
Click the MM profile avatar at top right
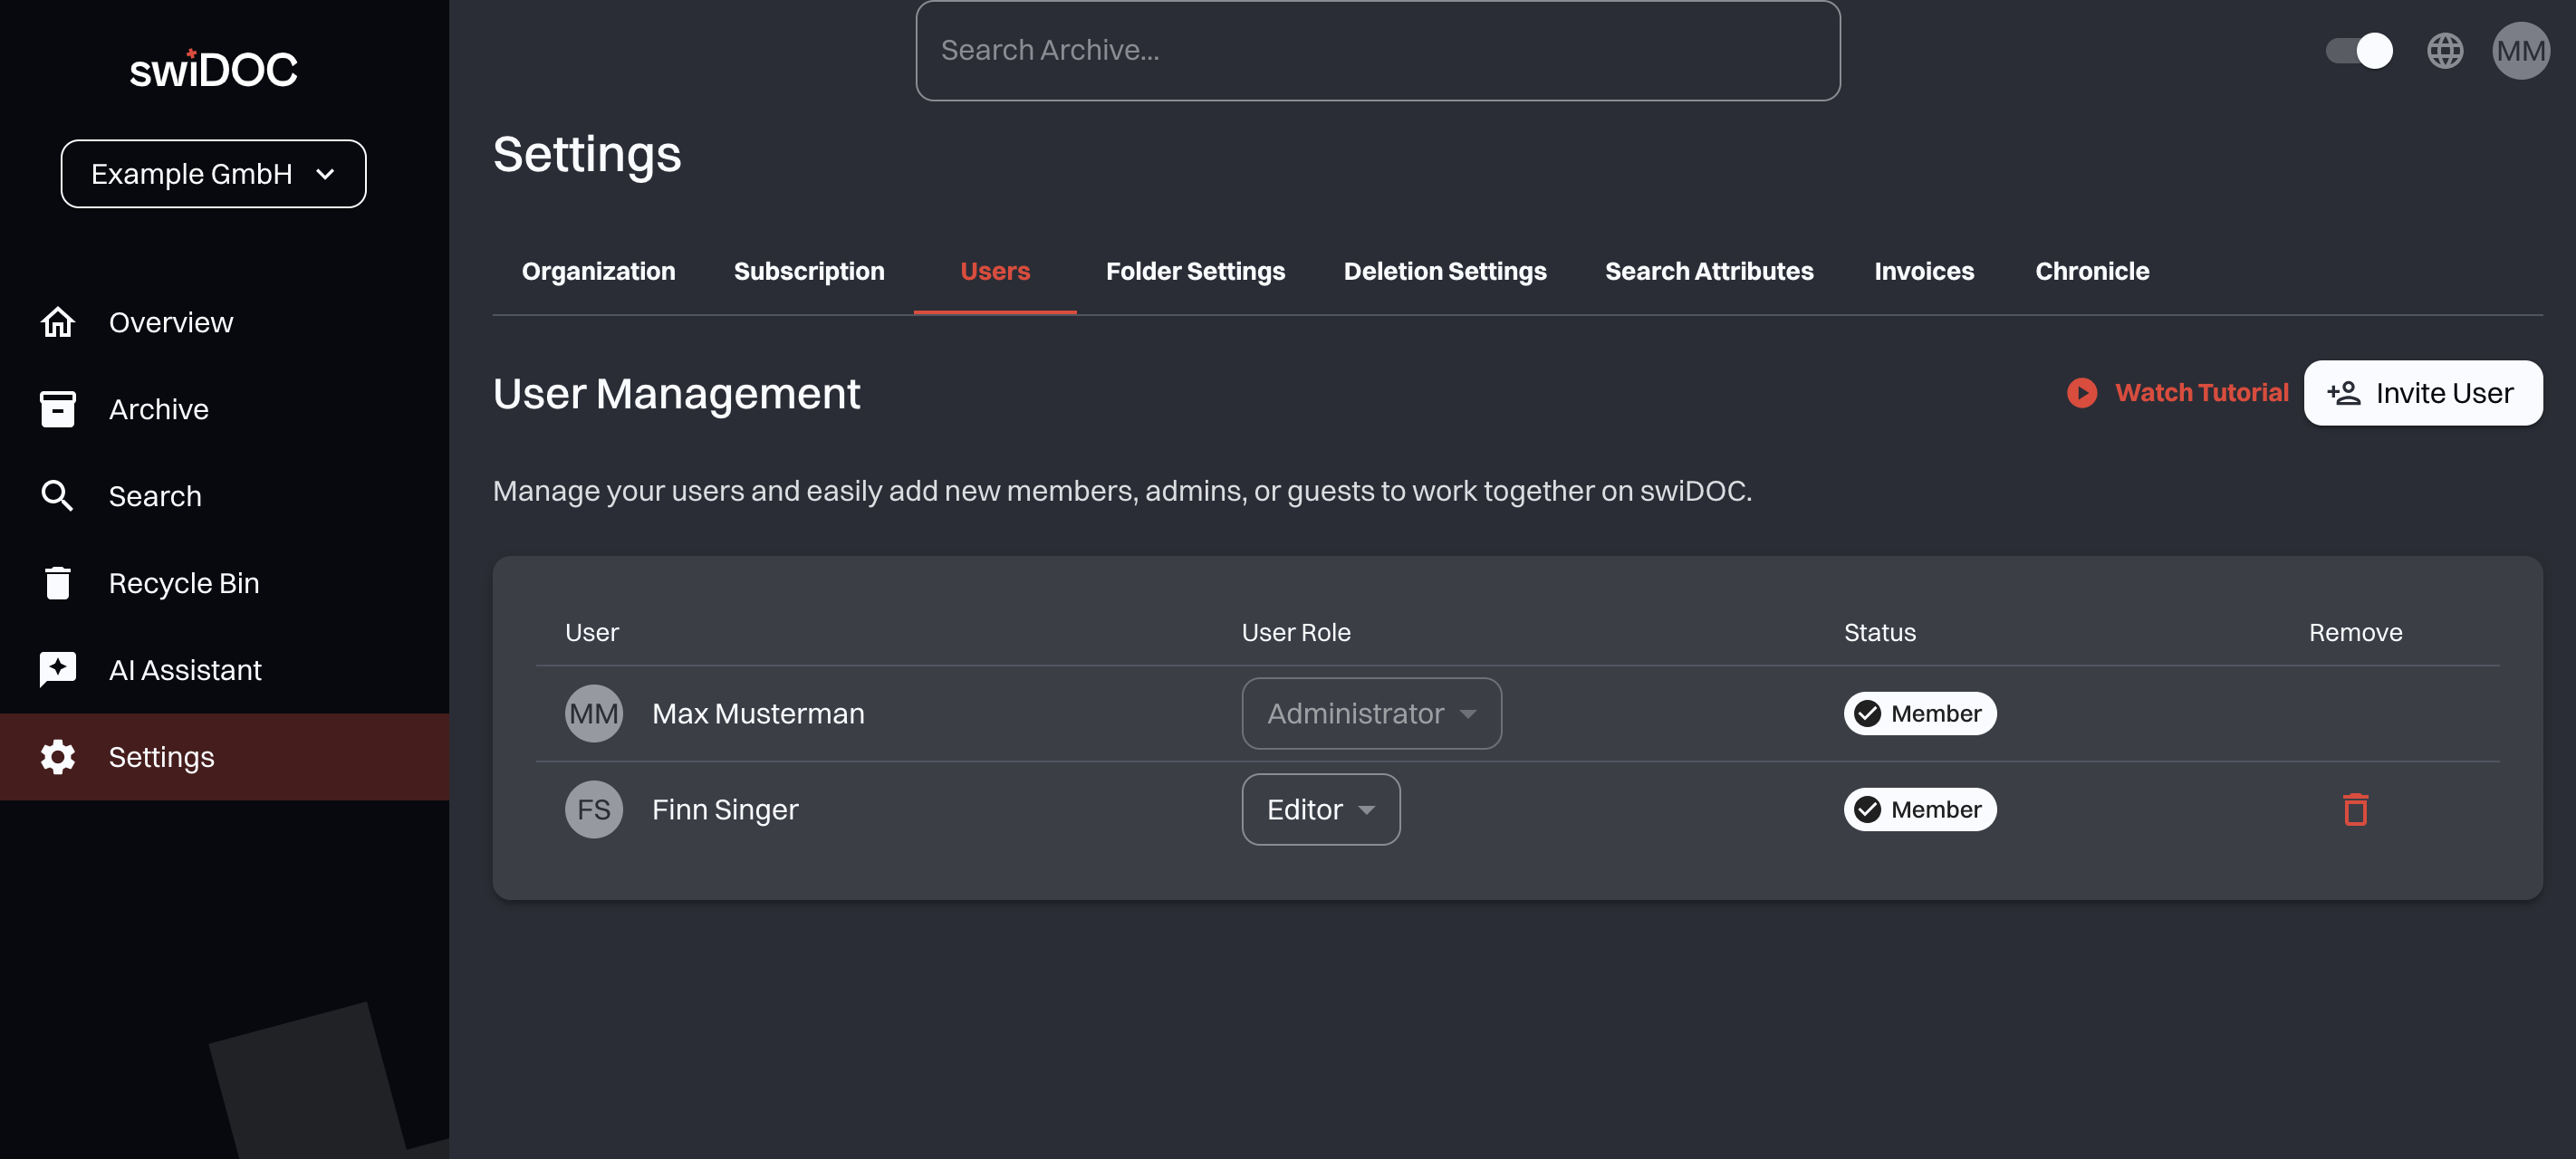2520,51
